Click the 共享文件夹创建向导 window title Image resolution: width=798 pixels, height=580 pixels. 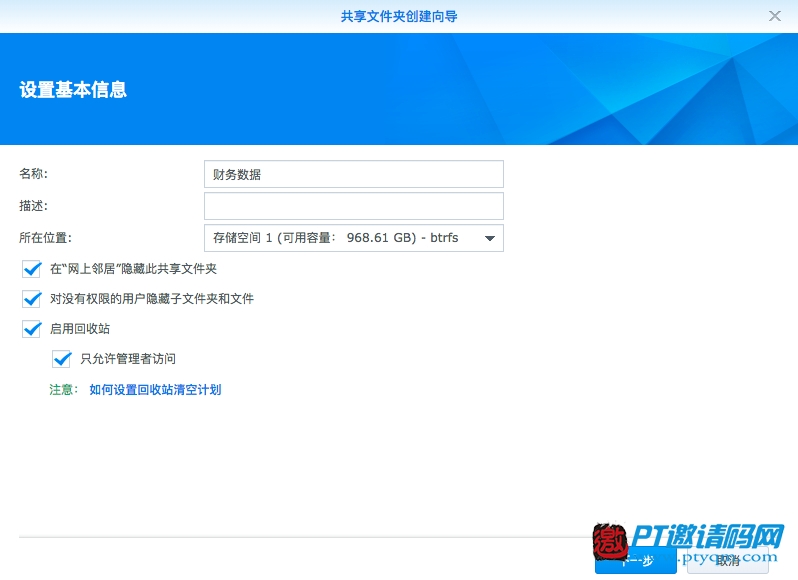click(x=399, y=16)
